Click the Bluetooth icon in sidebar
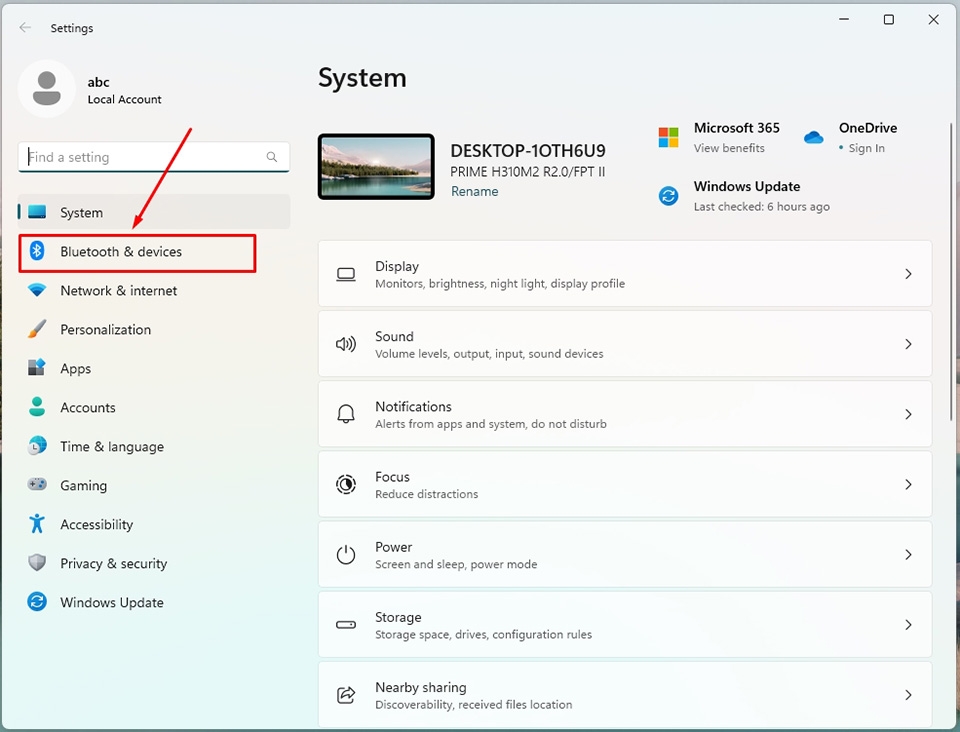Screen dimensions: 960x732 37,251
